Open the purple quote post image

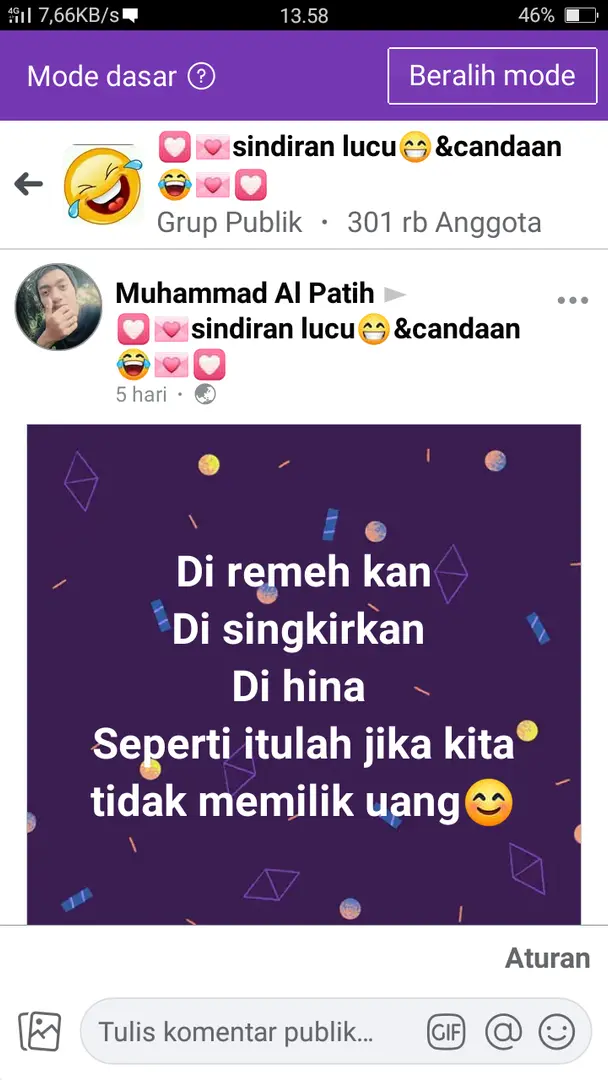(x=304, y=674)
